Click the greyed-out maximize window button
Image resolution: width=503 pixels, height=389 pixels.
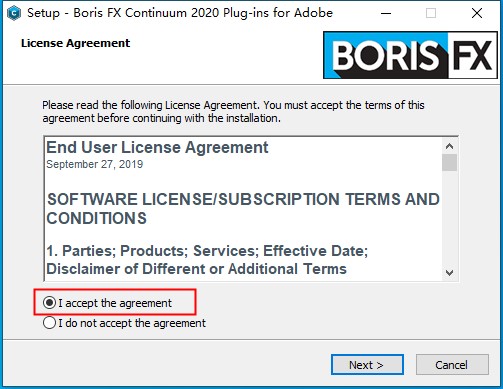[x=431, y=13]
